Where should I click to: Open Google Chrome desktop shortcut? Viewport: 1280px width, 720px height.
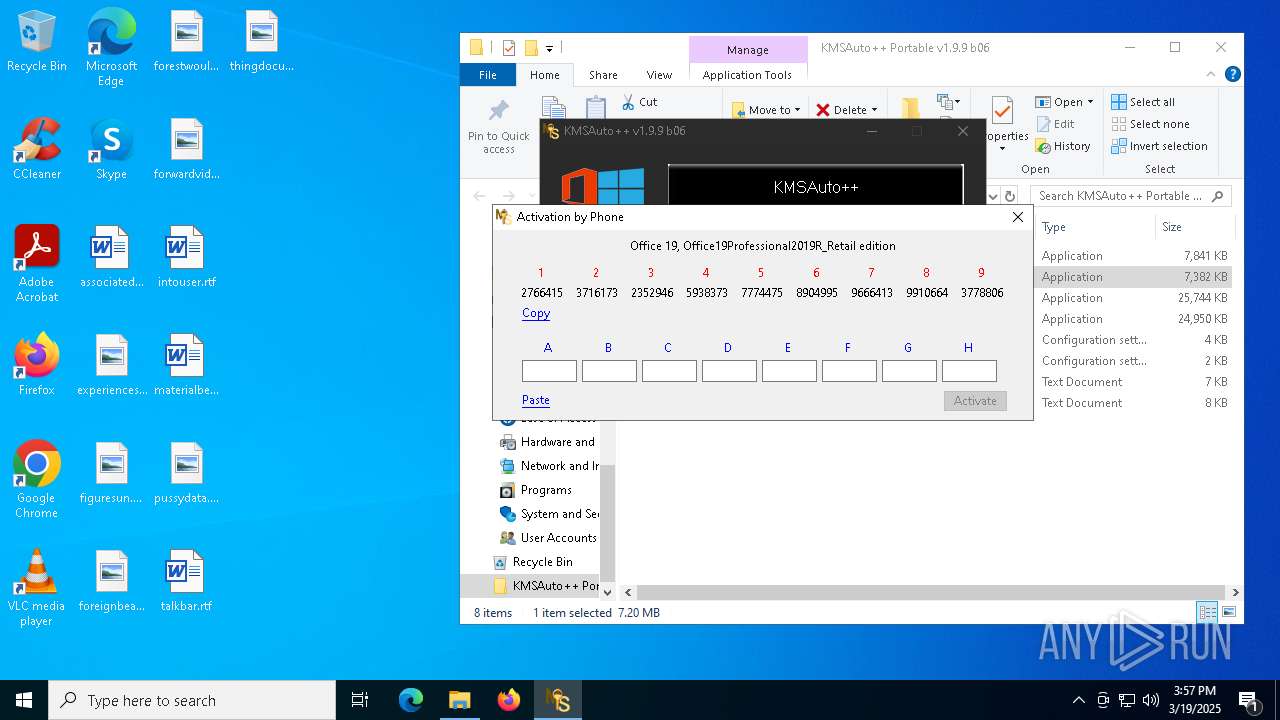click(x=37, y=480)
